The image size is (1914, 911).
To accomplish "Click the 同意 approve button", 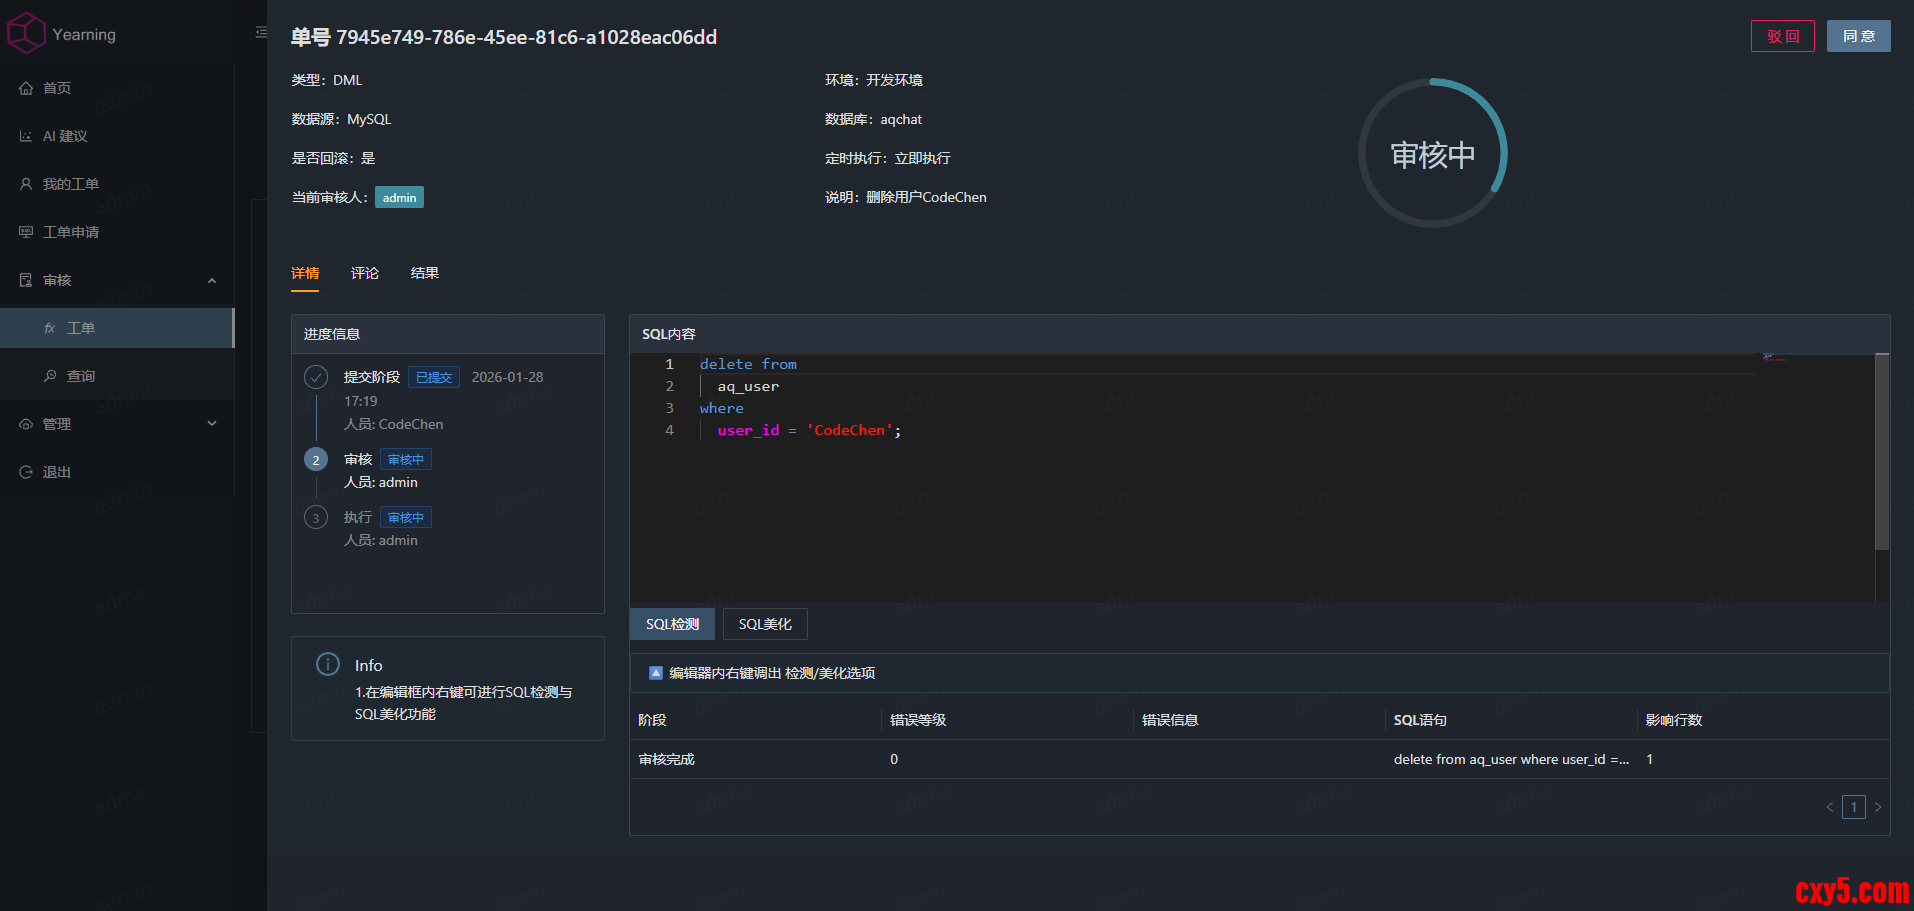I will pyautogui.click(x=1858, y=36).
